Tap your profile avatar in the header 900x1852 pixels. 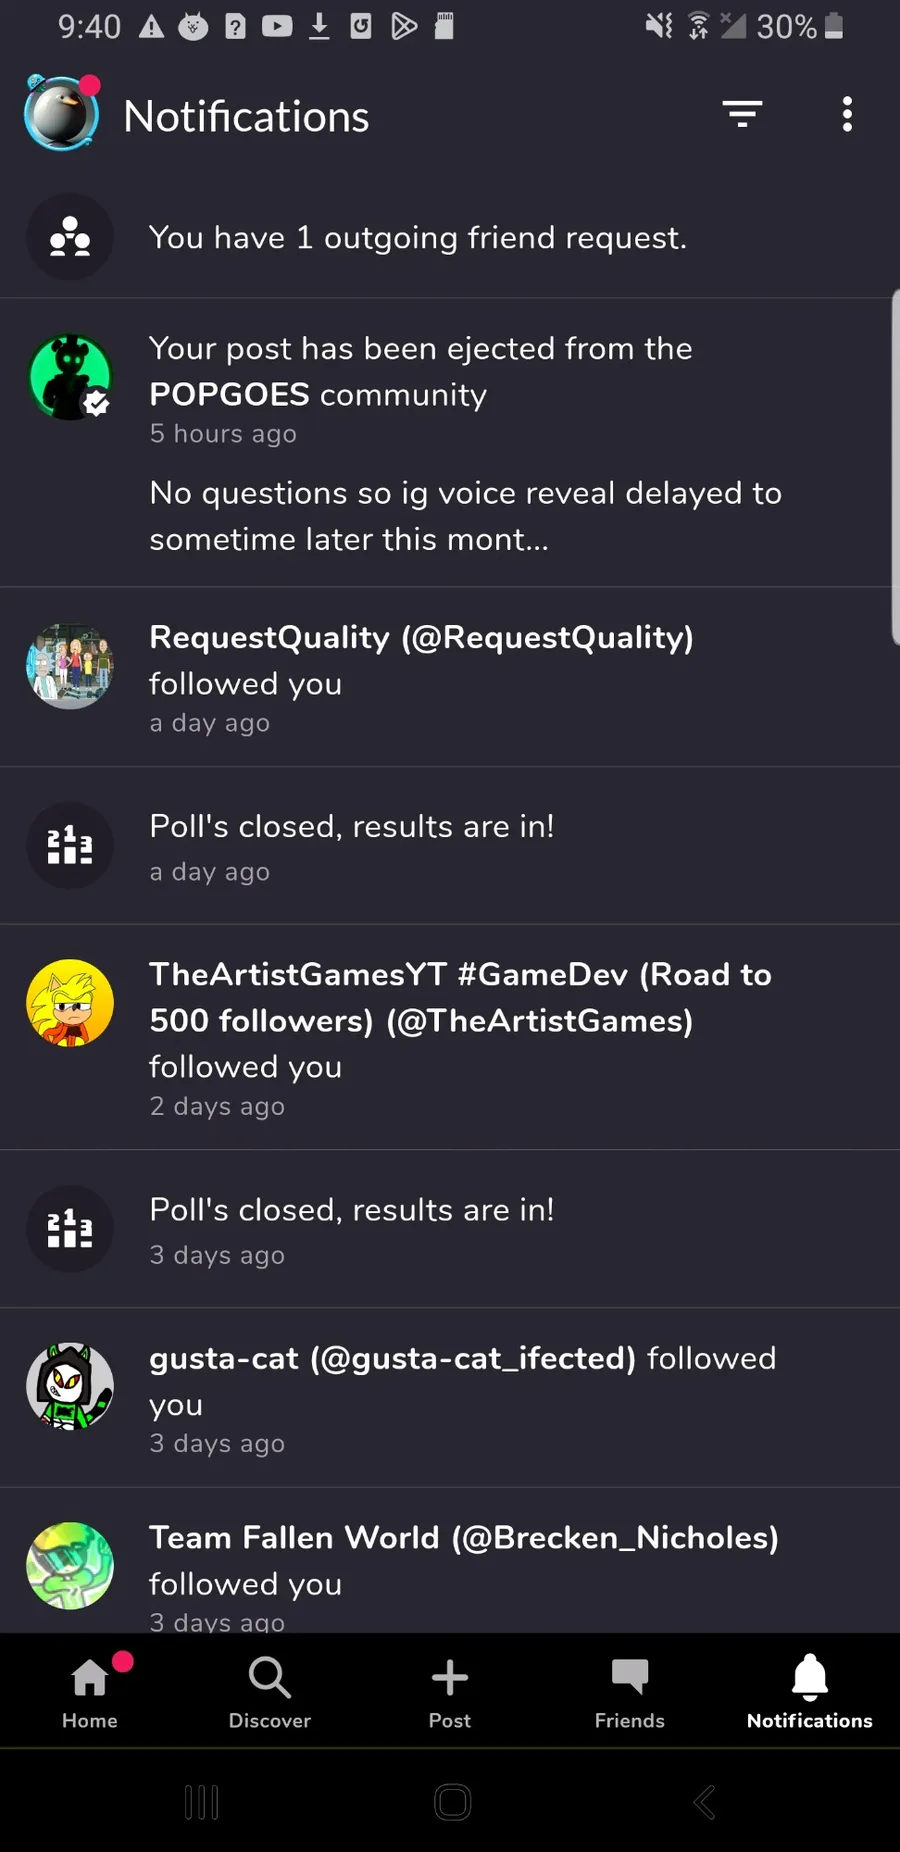pos(62,114)
